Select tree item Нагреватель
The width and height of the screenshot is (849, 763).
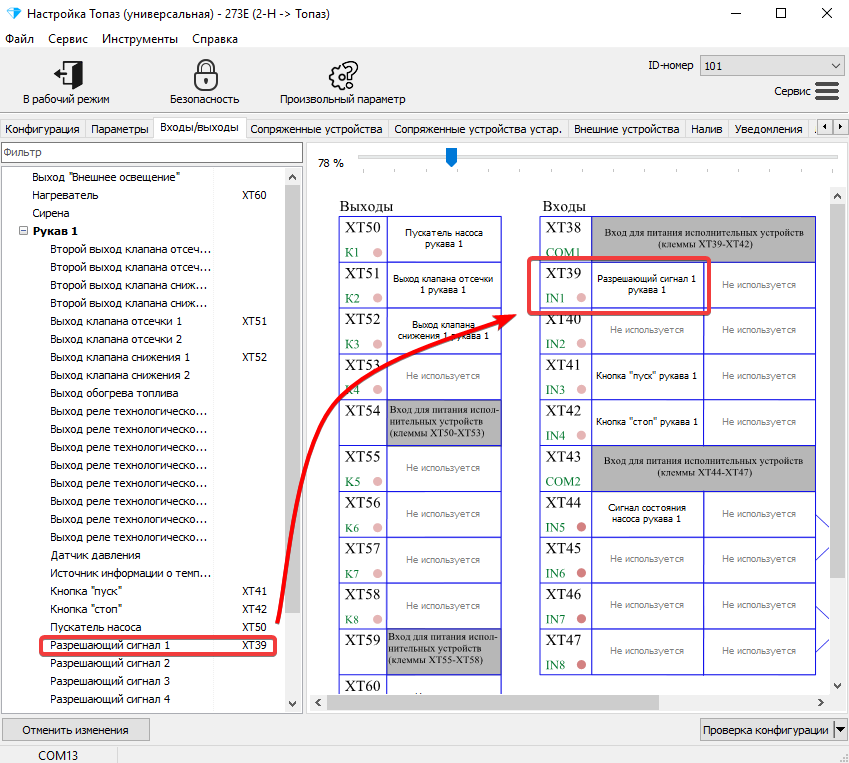(x=65, y=195)
